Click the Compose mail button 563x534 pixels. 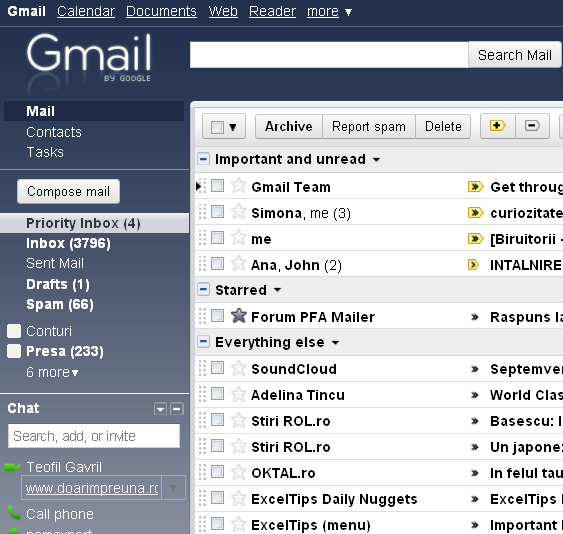coord(68,191)
